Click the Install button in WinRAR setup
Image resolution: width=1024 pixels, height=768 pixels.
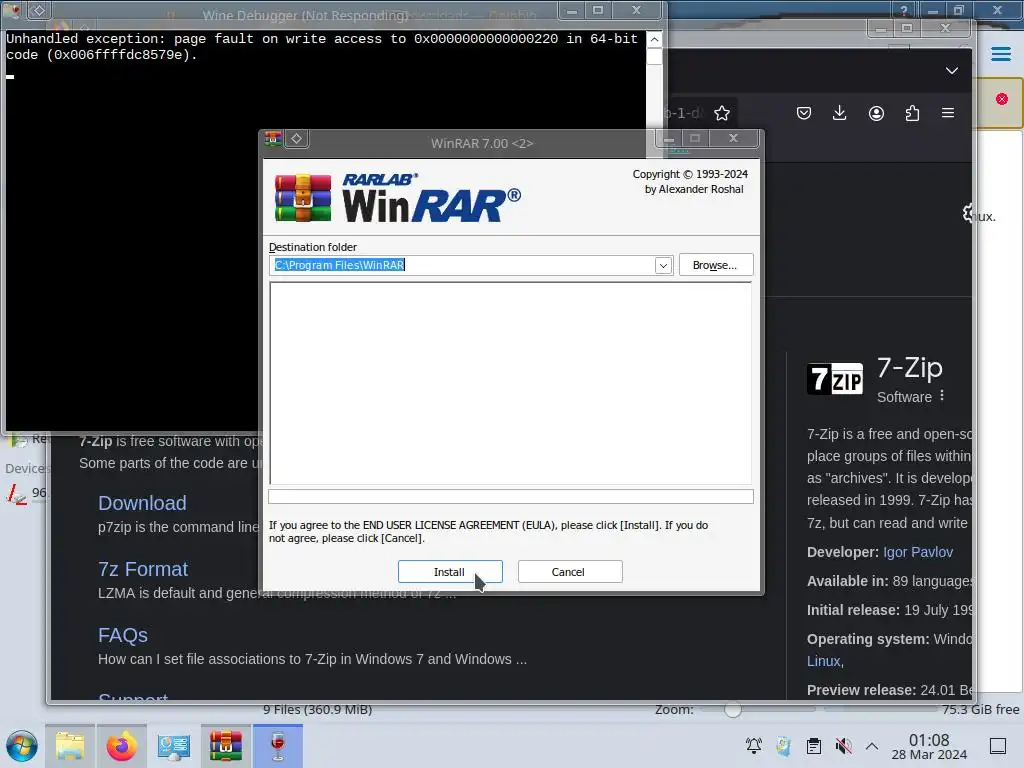450,571
